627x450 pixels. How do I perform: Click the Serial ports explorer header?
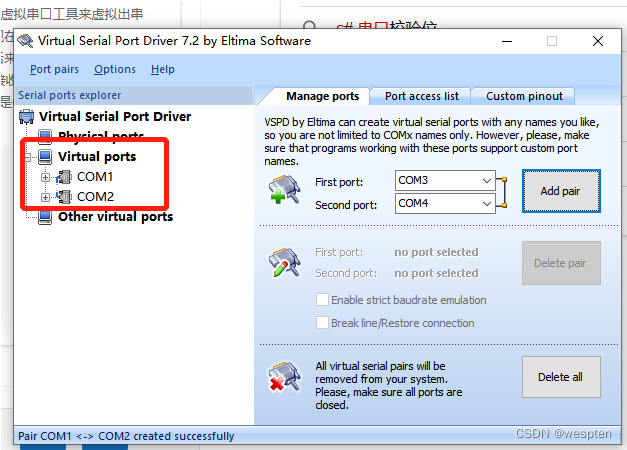(x=134, y=95)
